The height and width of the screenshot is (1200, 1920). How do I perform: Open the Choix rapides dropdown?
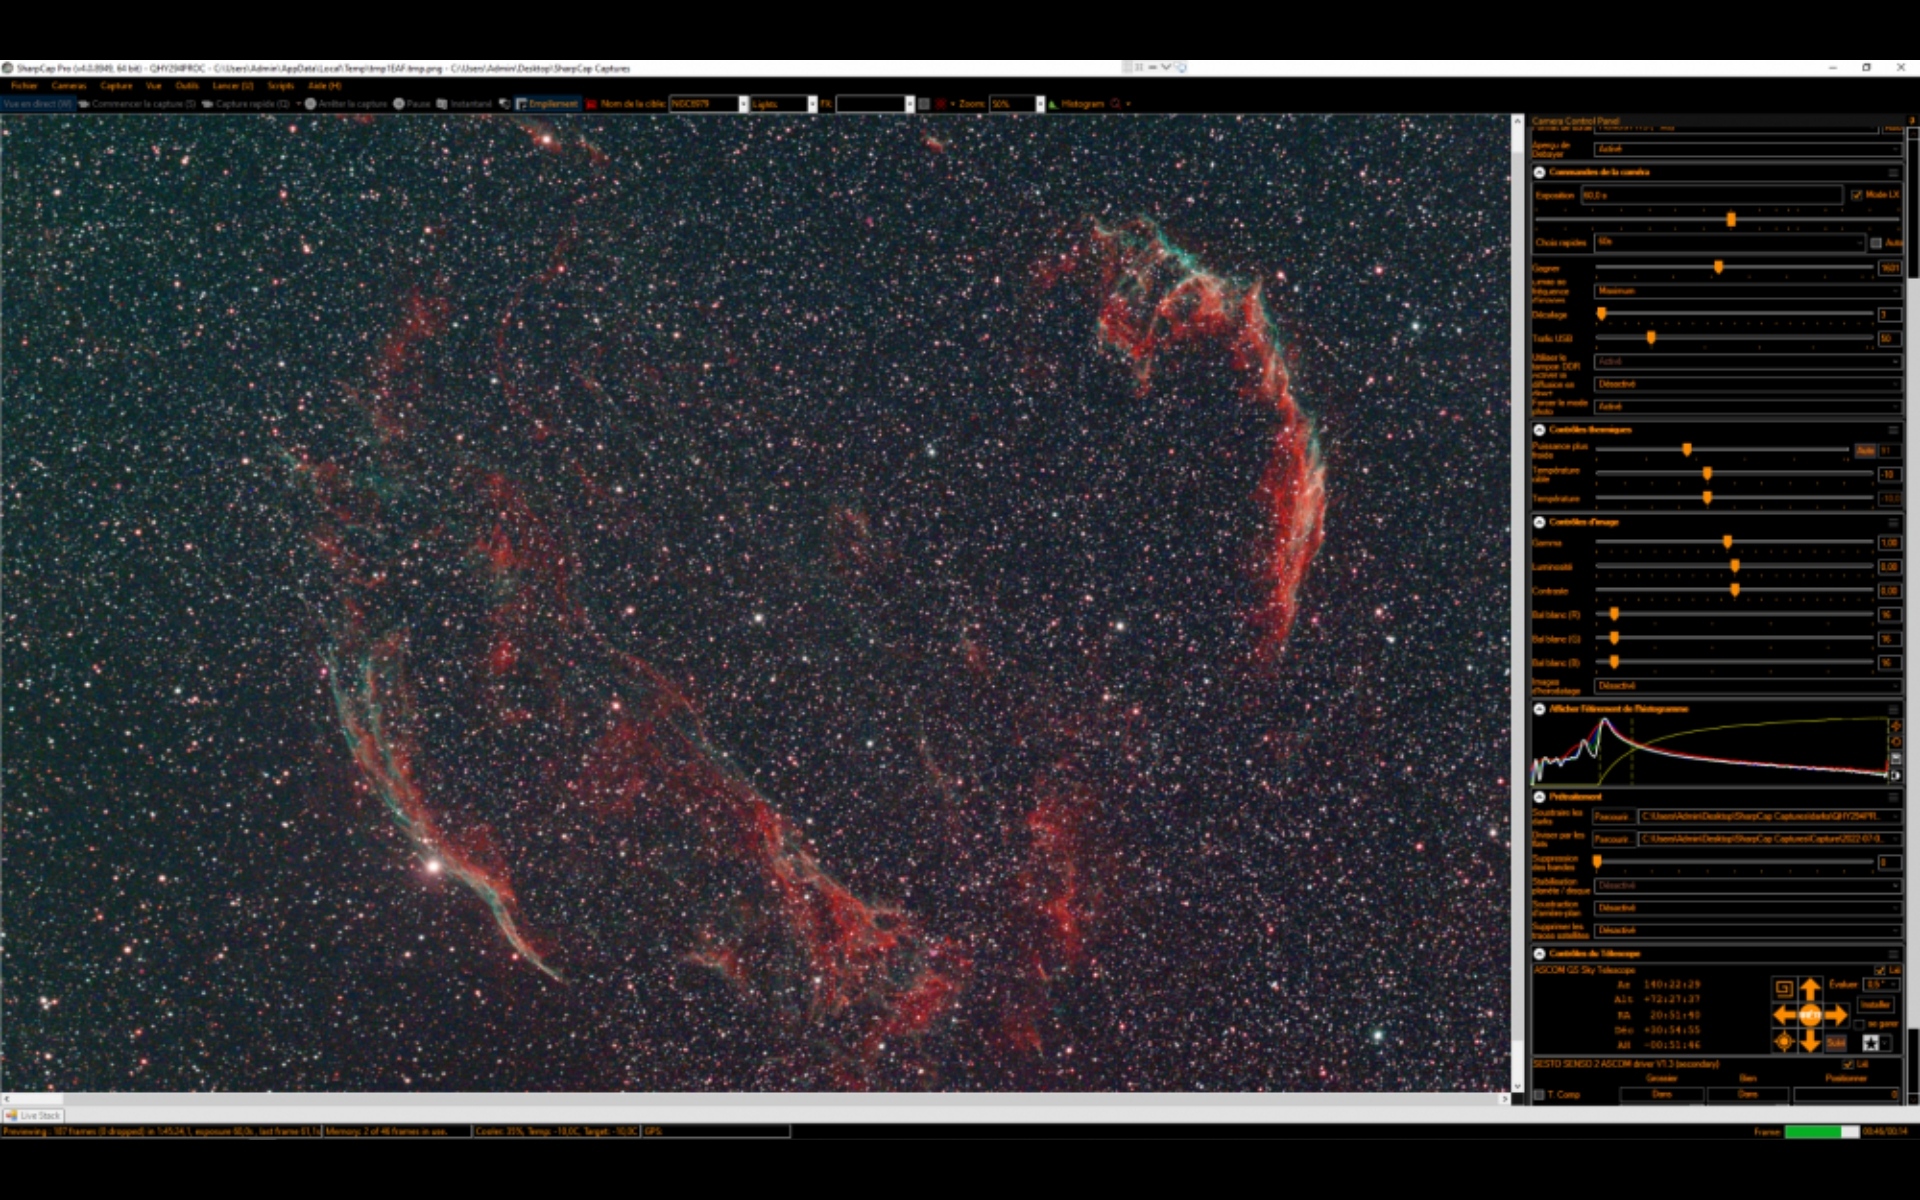click(1730, 243)
